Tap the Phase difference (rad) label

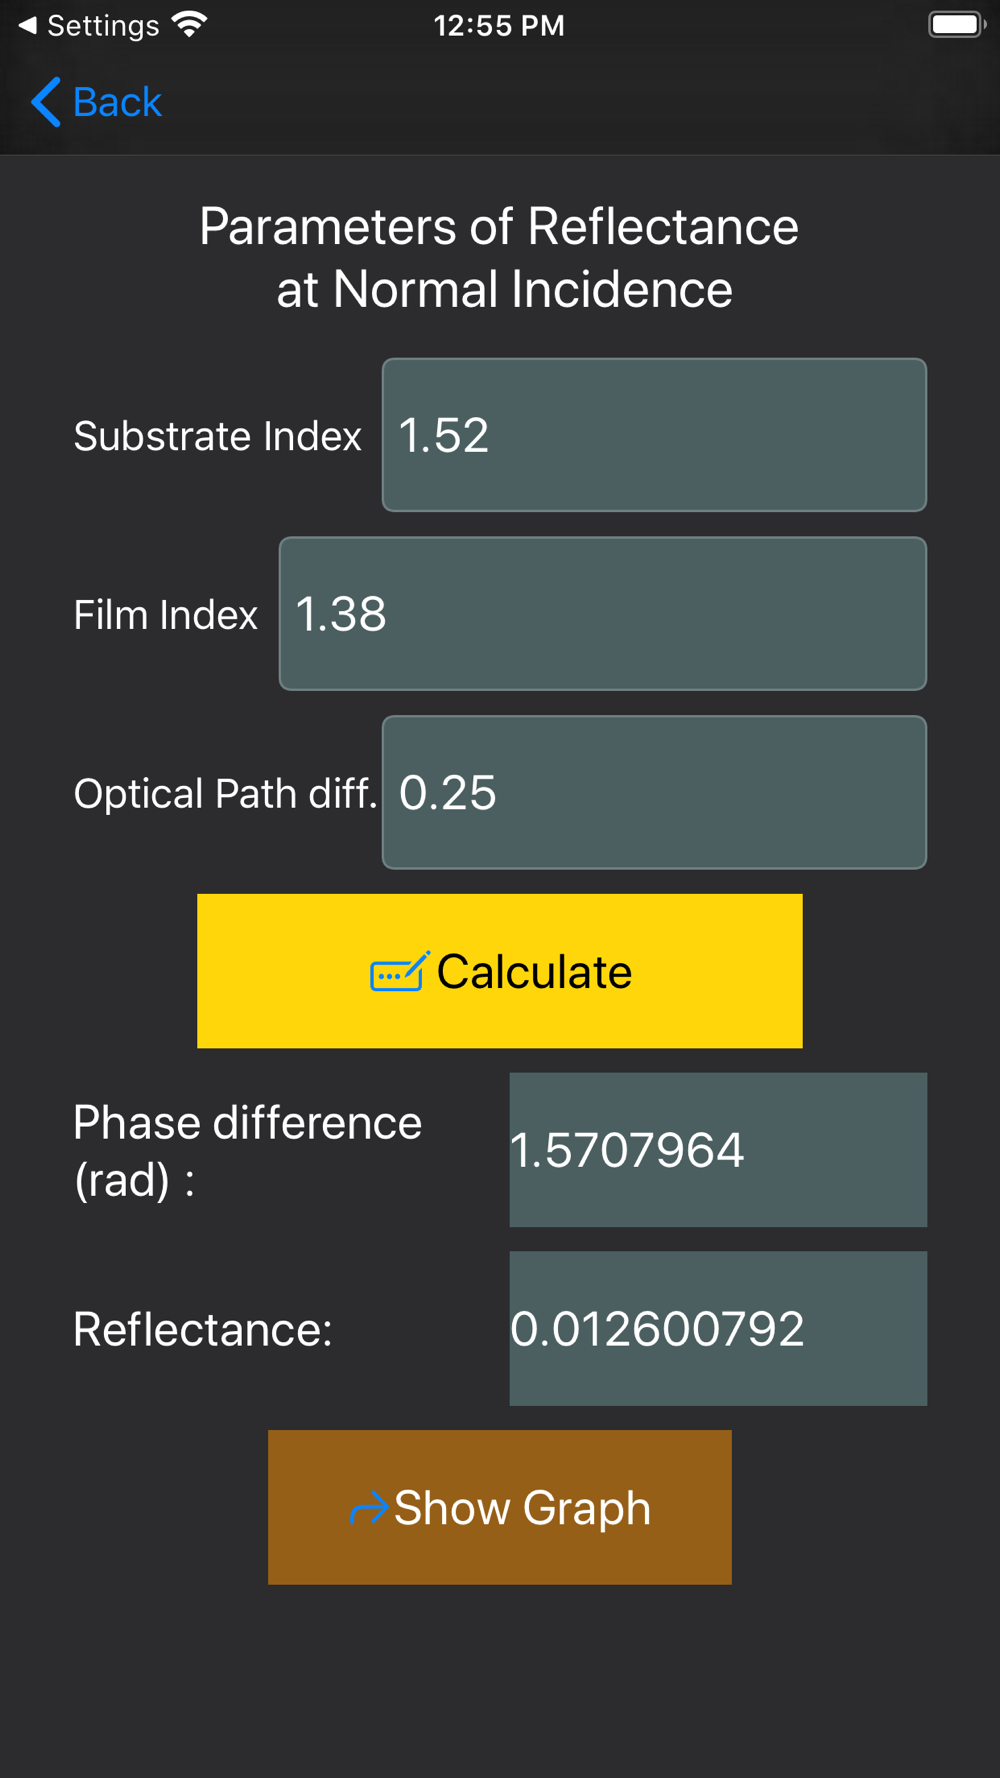coord(248,1151)
